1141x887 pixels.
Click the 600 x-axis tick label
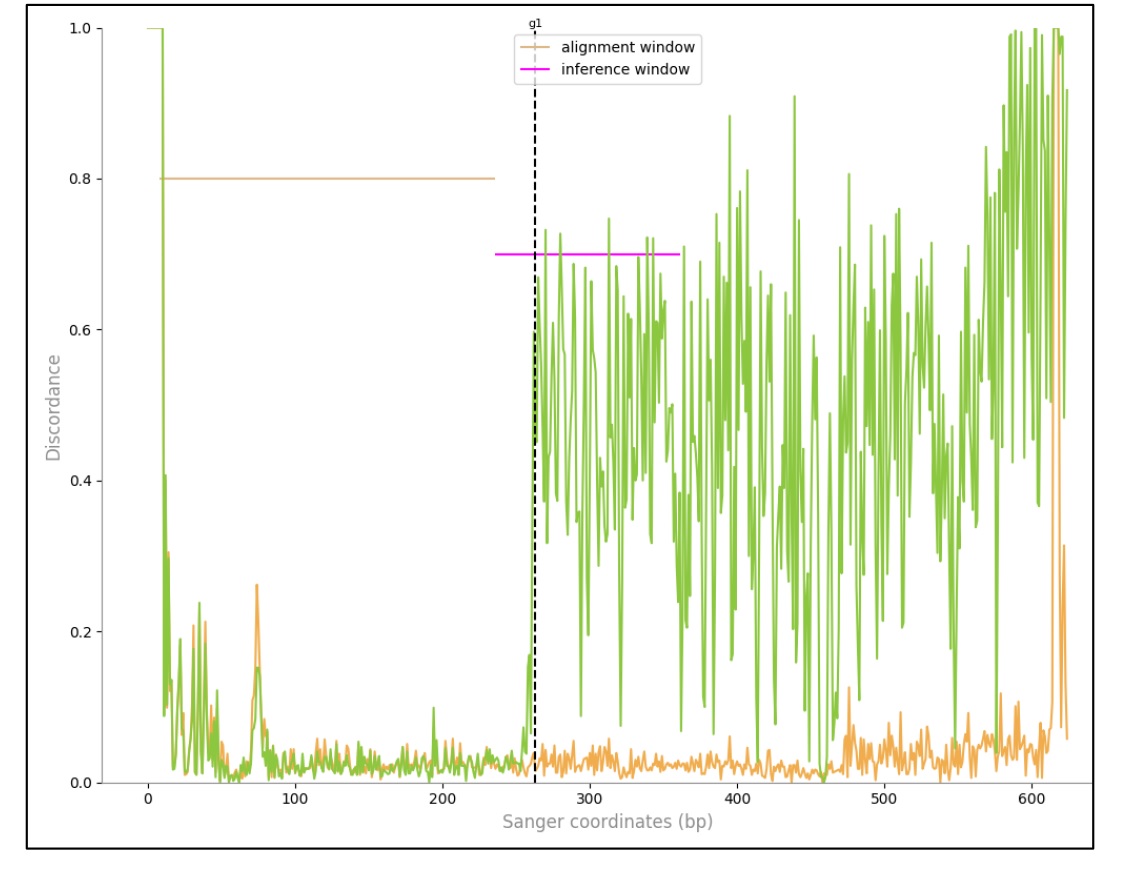(1032, 799)
